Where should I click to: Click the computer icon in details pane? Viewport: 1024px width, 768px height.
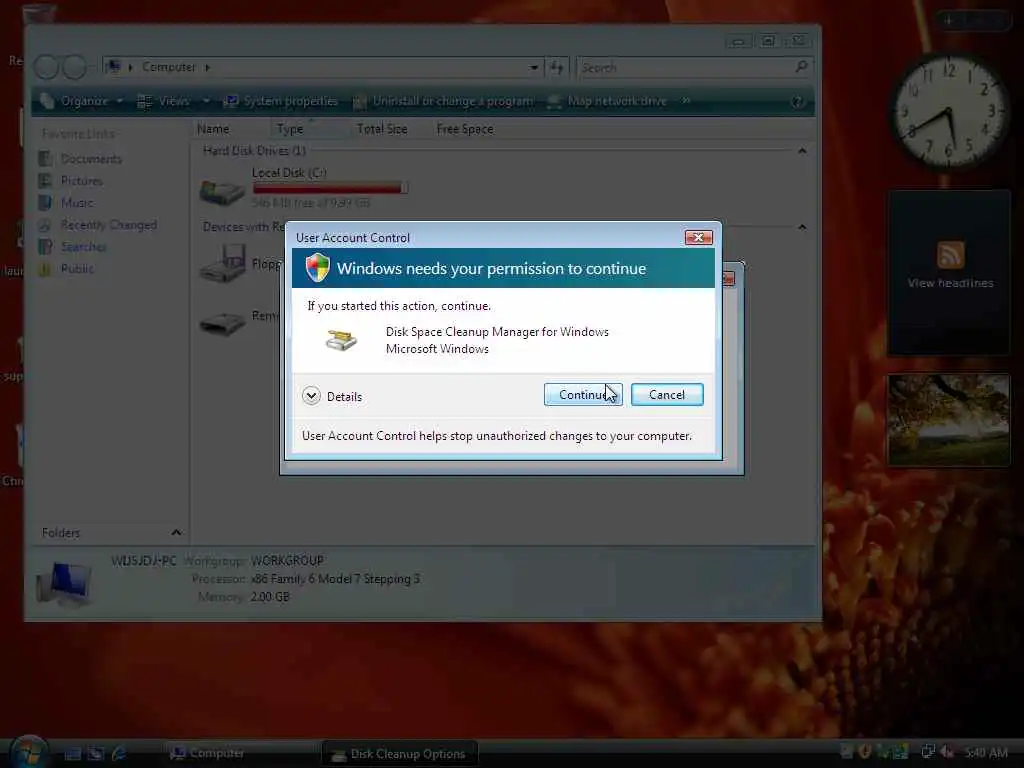tap(63, 583)
